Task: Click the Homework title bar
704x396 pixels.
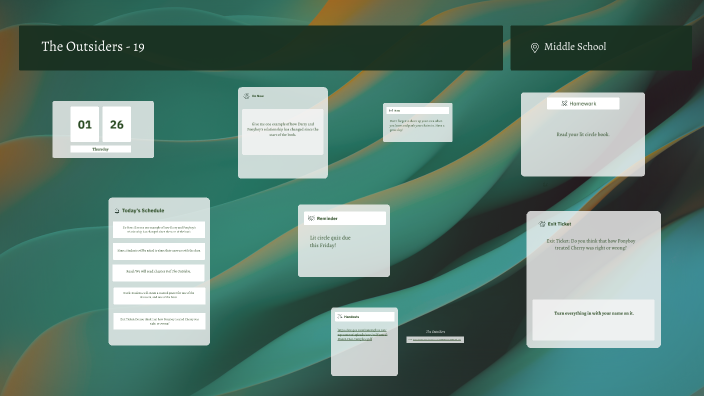Action: [583, 104]
